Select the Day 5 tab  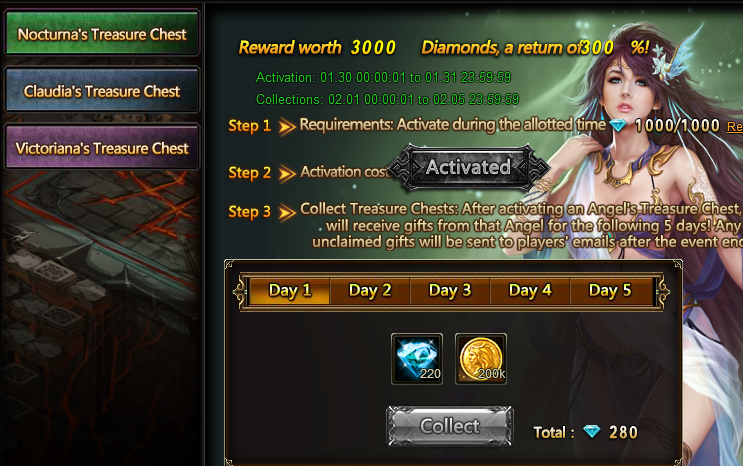tap(610, 291)
